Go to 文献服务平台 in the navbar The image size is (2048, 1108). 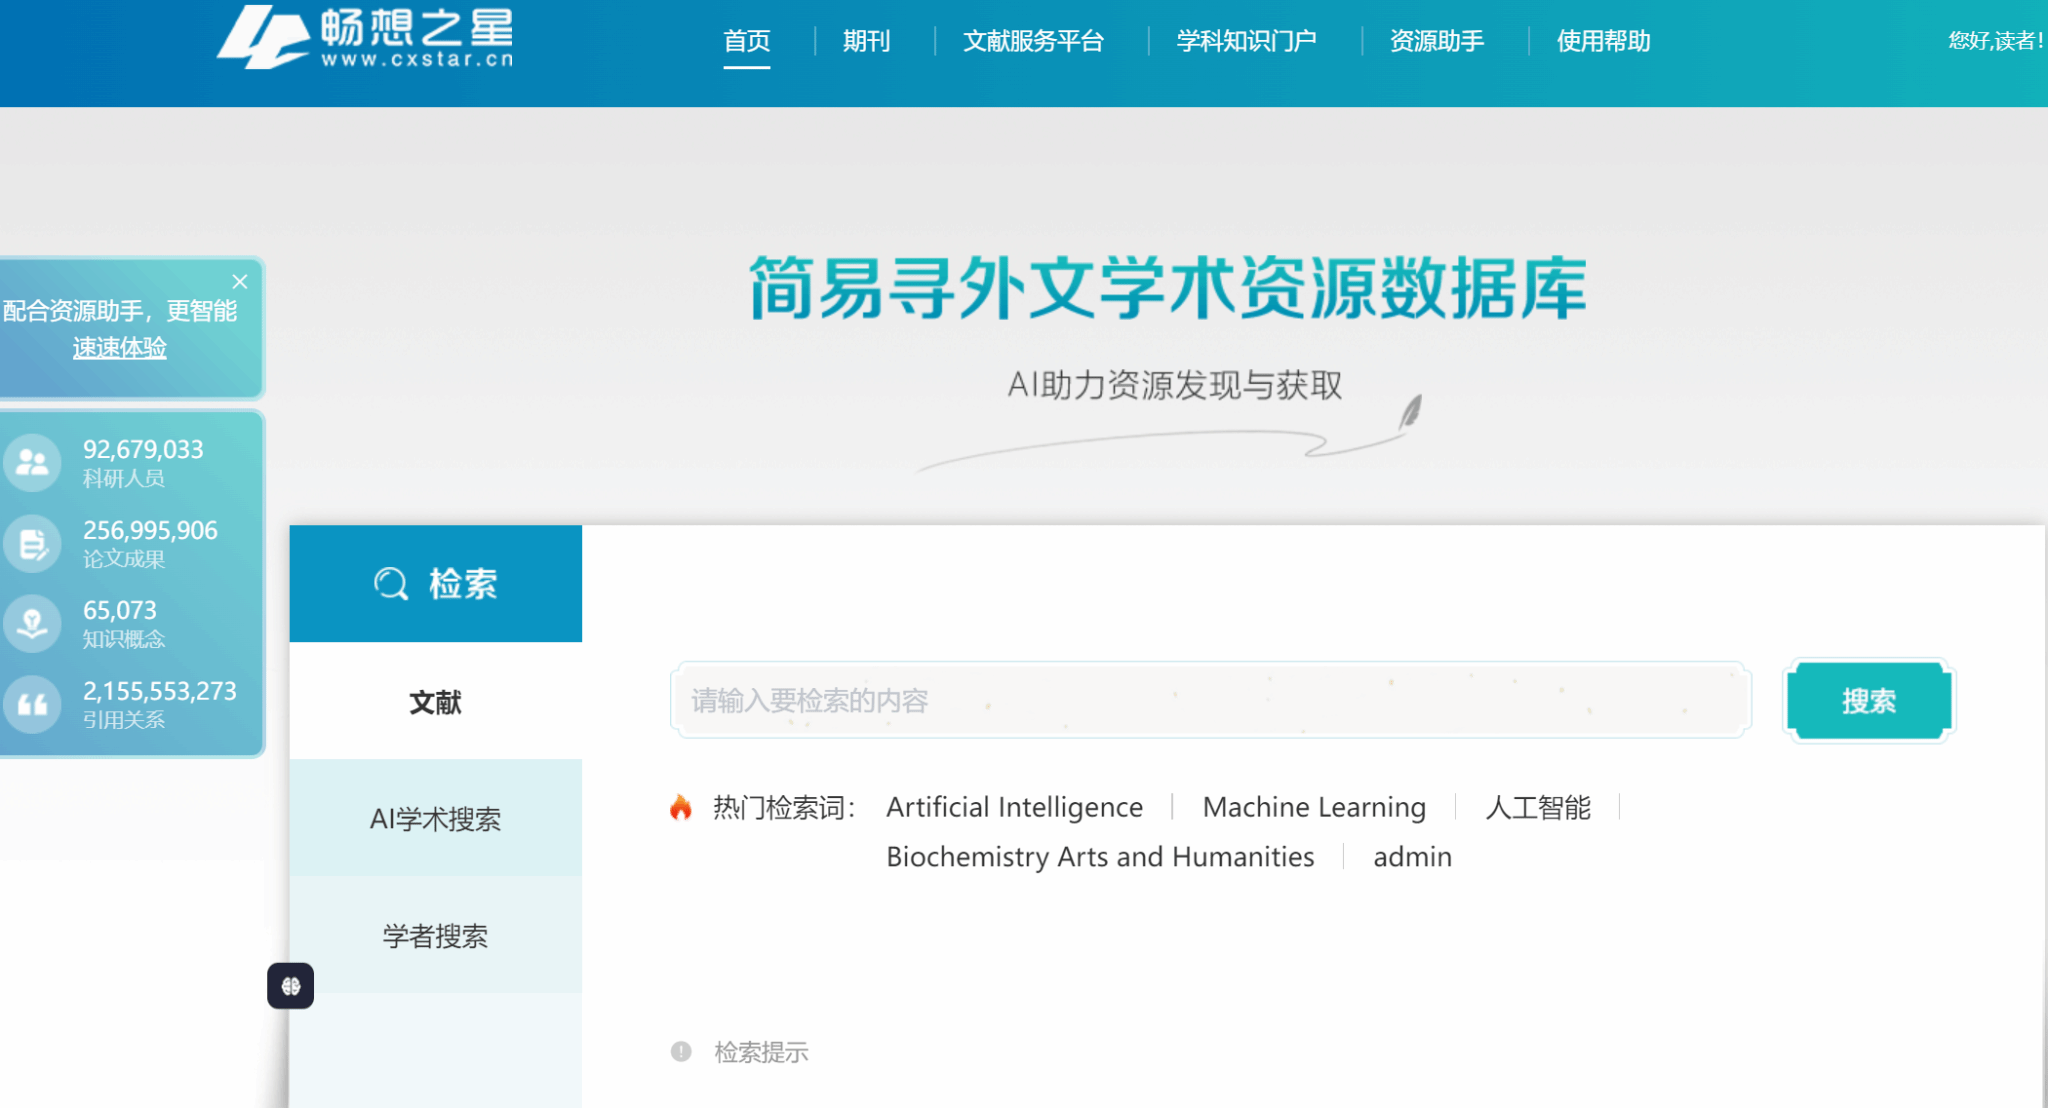click(x=1033, y=41)
